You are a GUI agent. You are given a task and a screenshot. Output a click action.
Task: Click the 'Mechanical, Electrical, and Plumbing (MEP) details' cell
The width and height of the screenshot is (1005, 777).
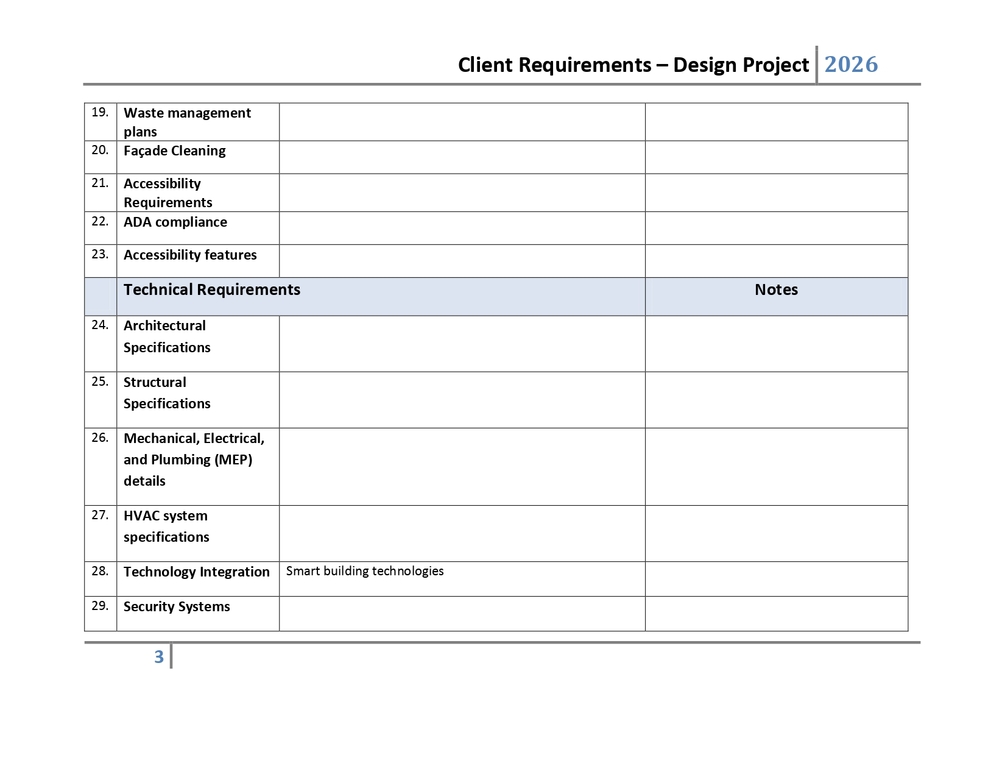click(x=198, y=467)
